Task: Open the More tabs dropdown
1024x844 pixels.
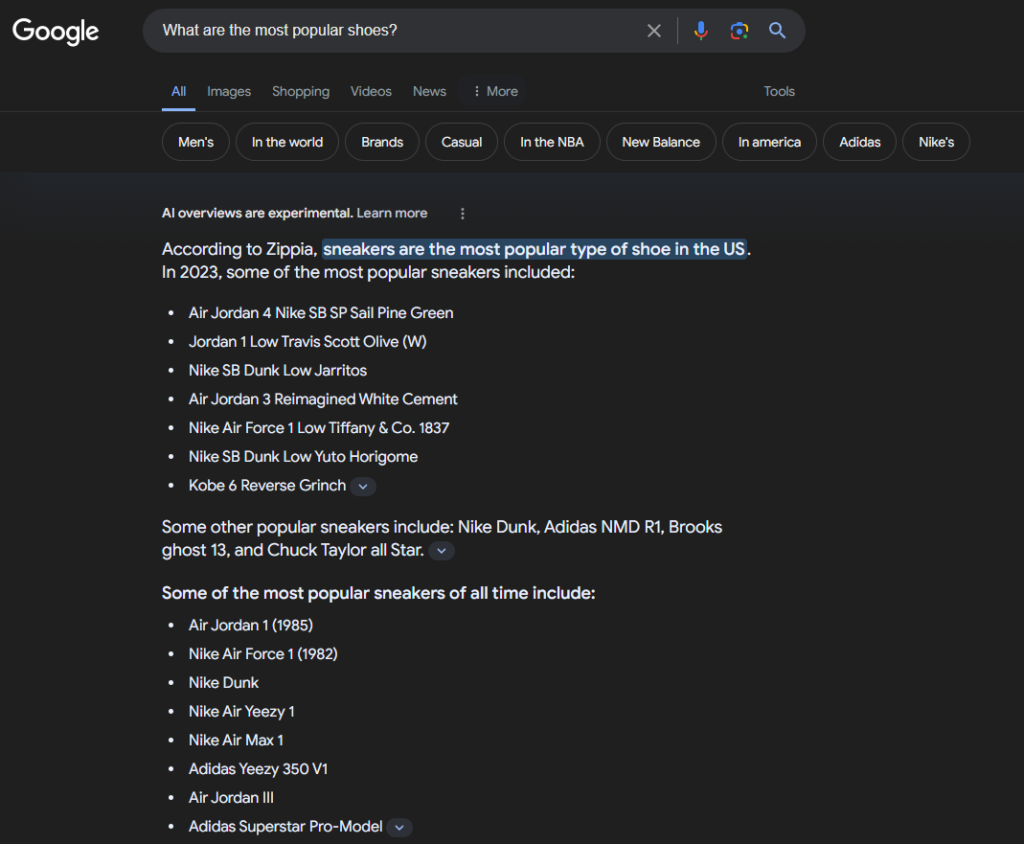Action: (495, 91)
